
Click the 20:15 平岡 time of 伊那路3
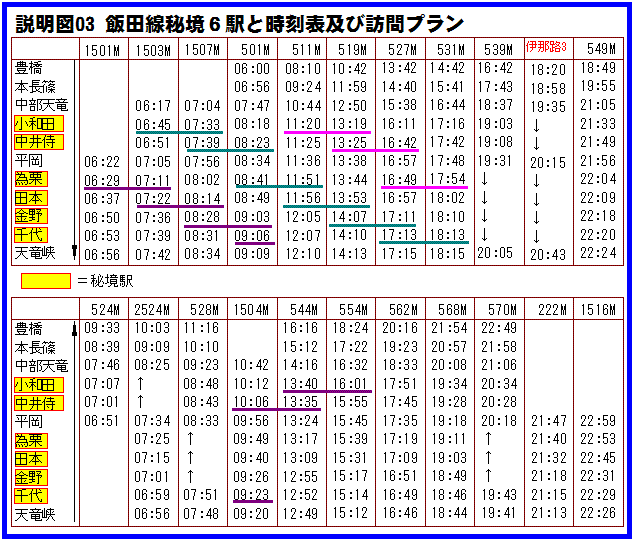click(x=548, y=163)
